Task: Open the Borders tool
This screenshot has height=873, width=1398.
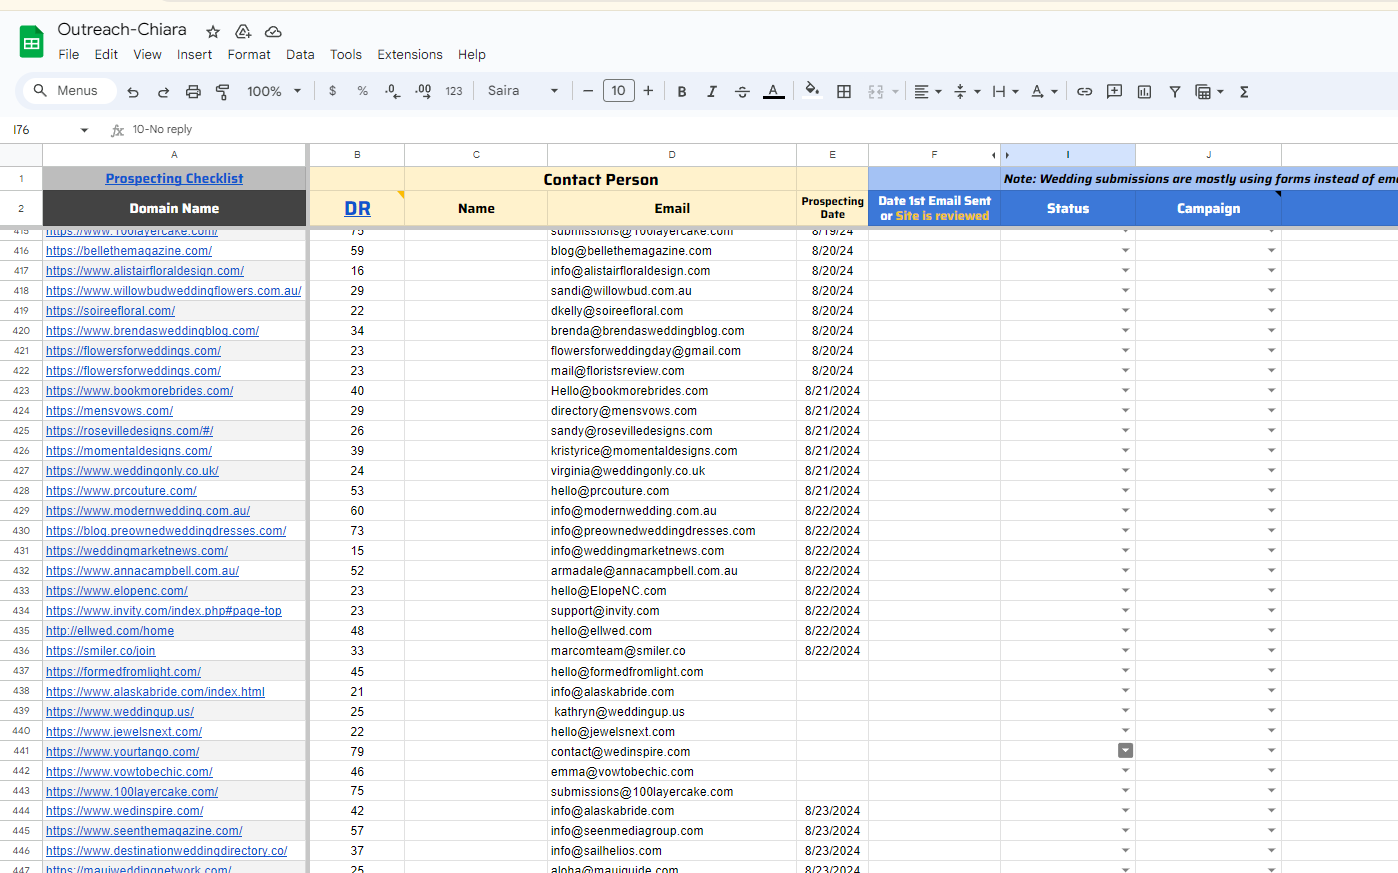Action: pyautogui.click(x=844, y=91)
